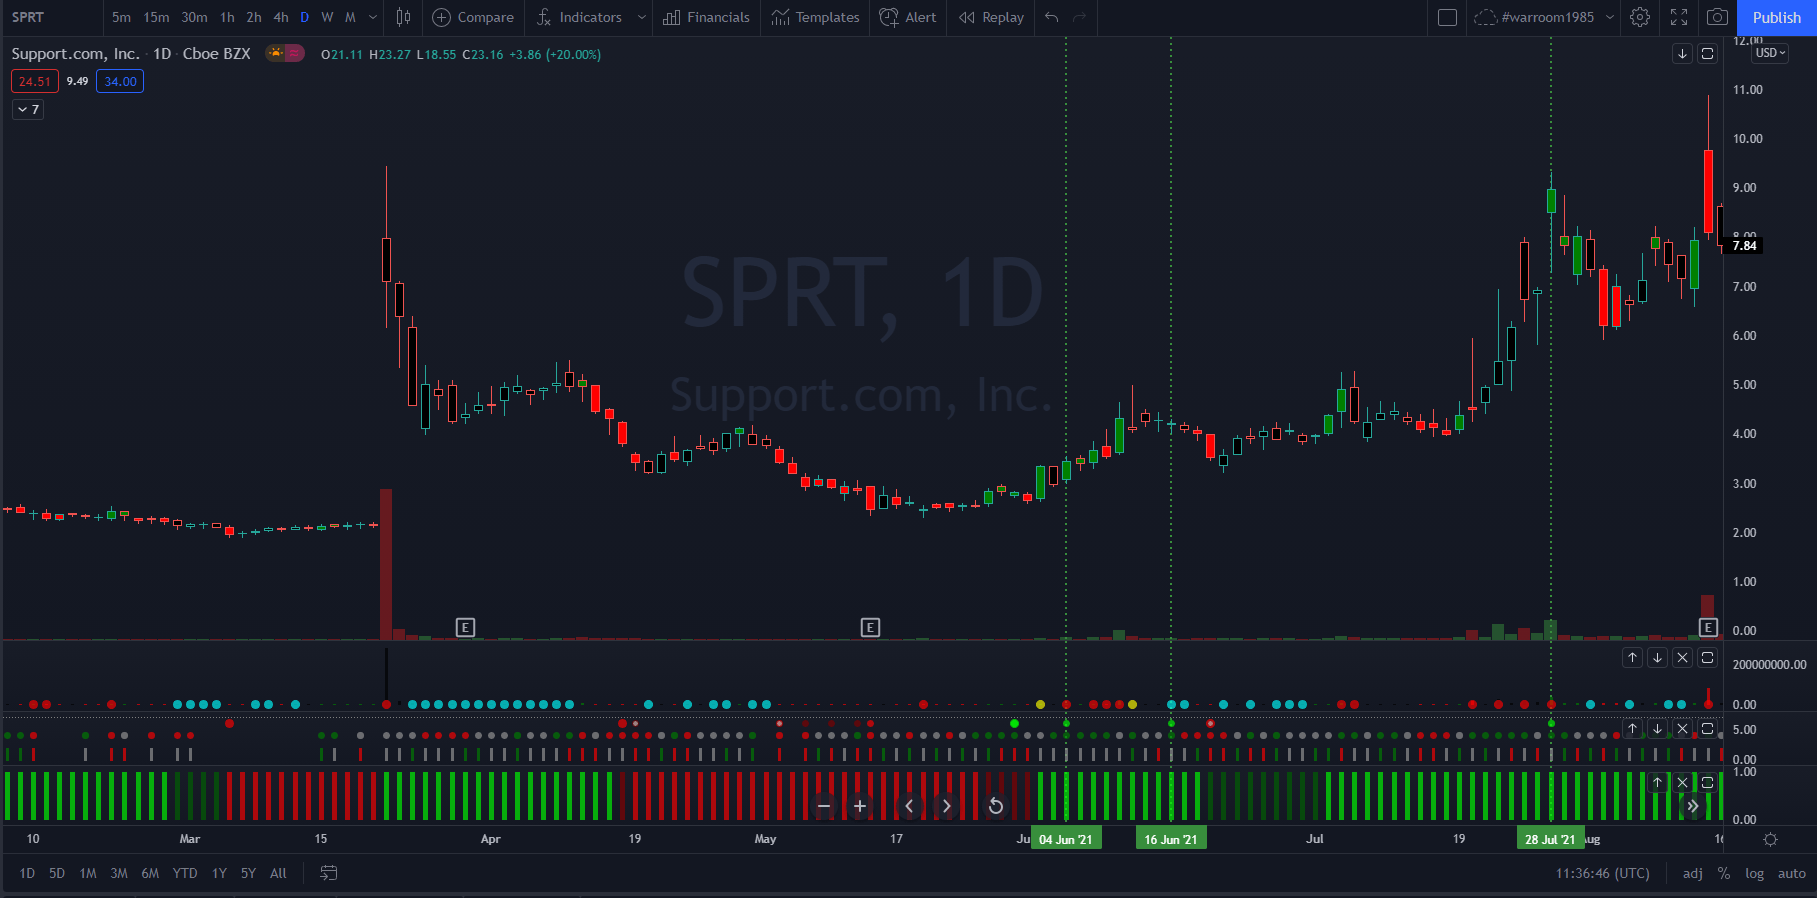The image size is (1817, 898).
Task: Toggle 'auto' price scale
Action: click(1791, 873)
